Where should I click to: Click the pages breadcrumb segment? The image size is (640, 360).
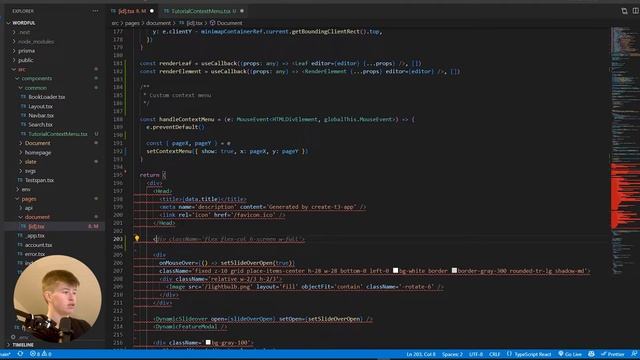[x=132, y=23]
